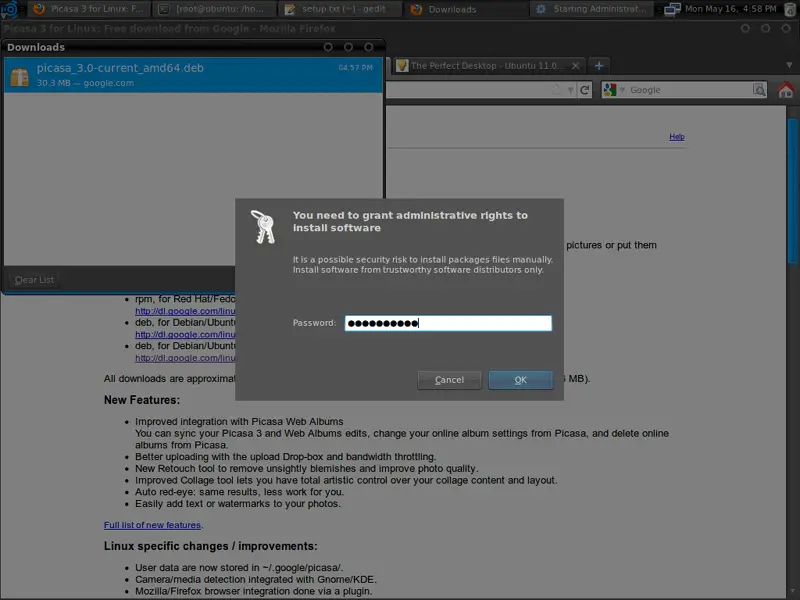Image resolution: width=800 pixels, height=600 pixels.
Task: Follow the dl.google.com link under rpm for Red Hat
Action: pos(185,311)
